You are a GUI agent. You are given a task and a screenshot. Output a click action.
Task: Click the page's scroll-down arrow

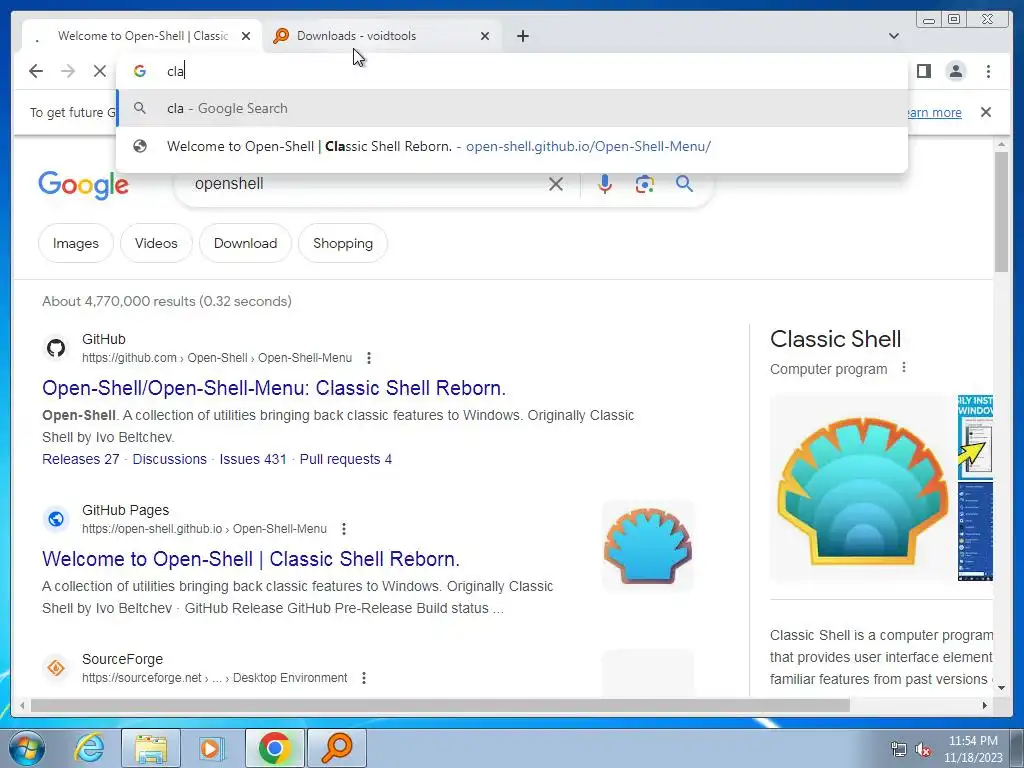tap(1001, 687)
